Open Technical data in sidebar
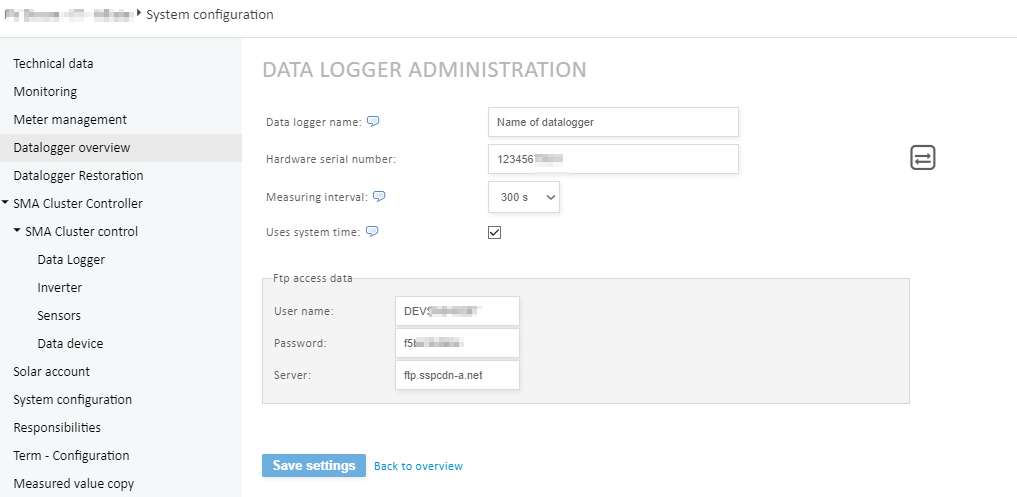1017x497 pixels. (x=53, y=63)
